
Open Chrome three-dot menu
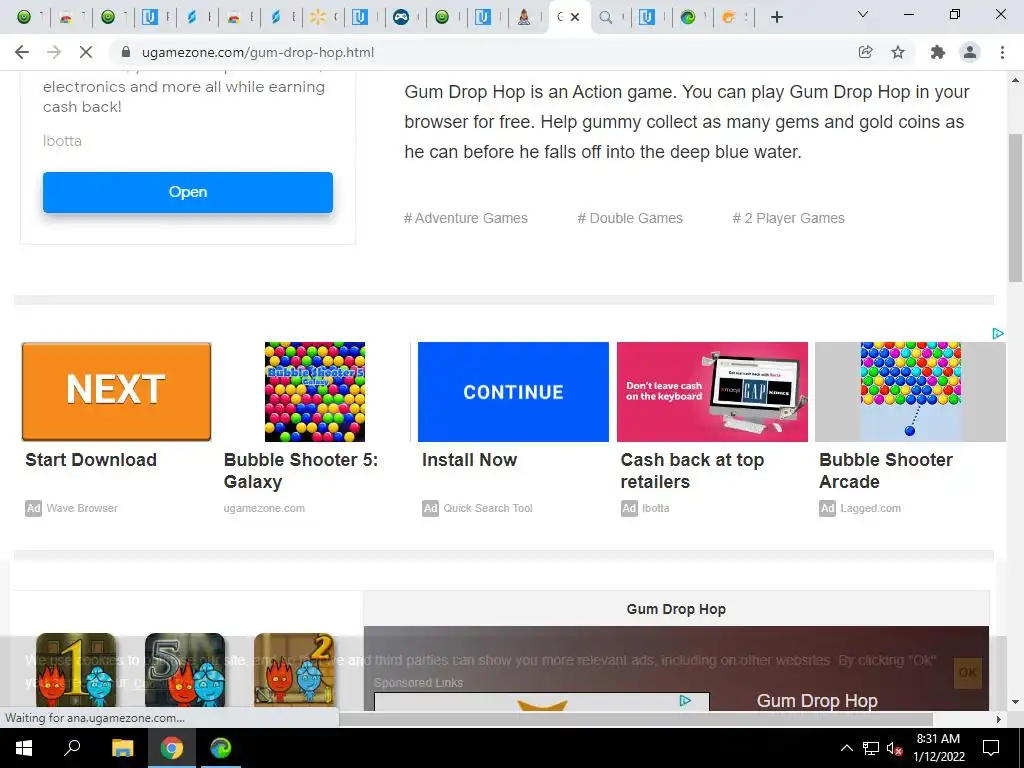pos(1002,52)
